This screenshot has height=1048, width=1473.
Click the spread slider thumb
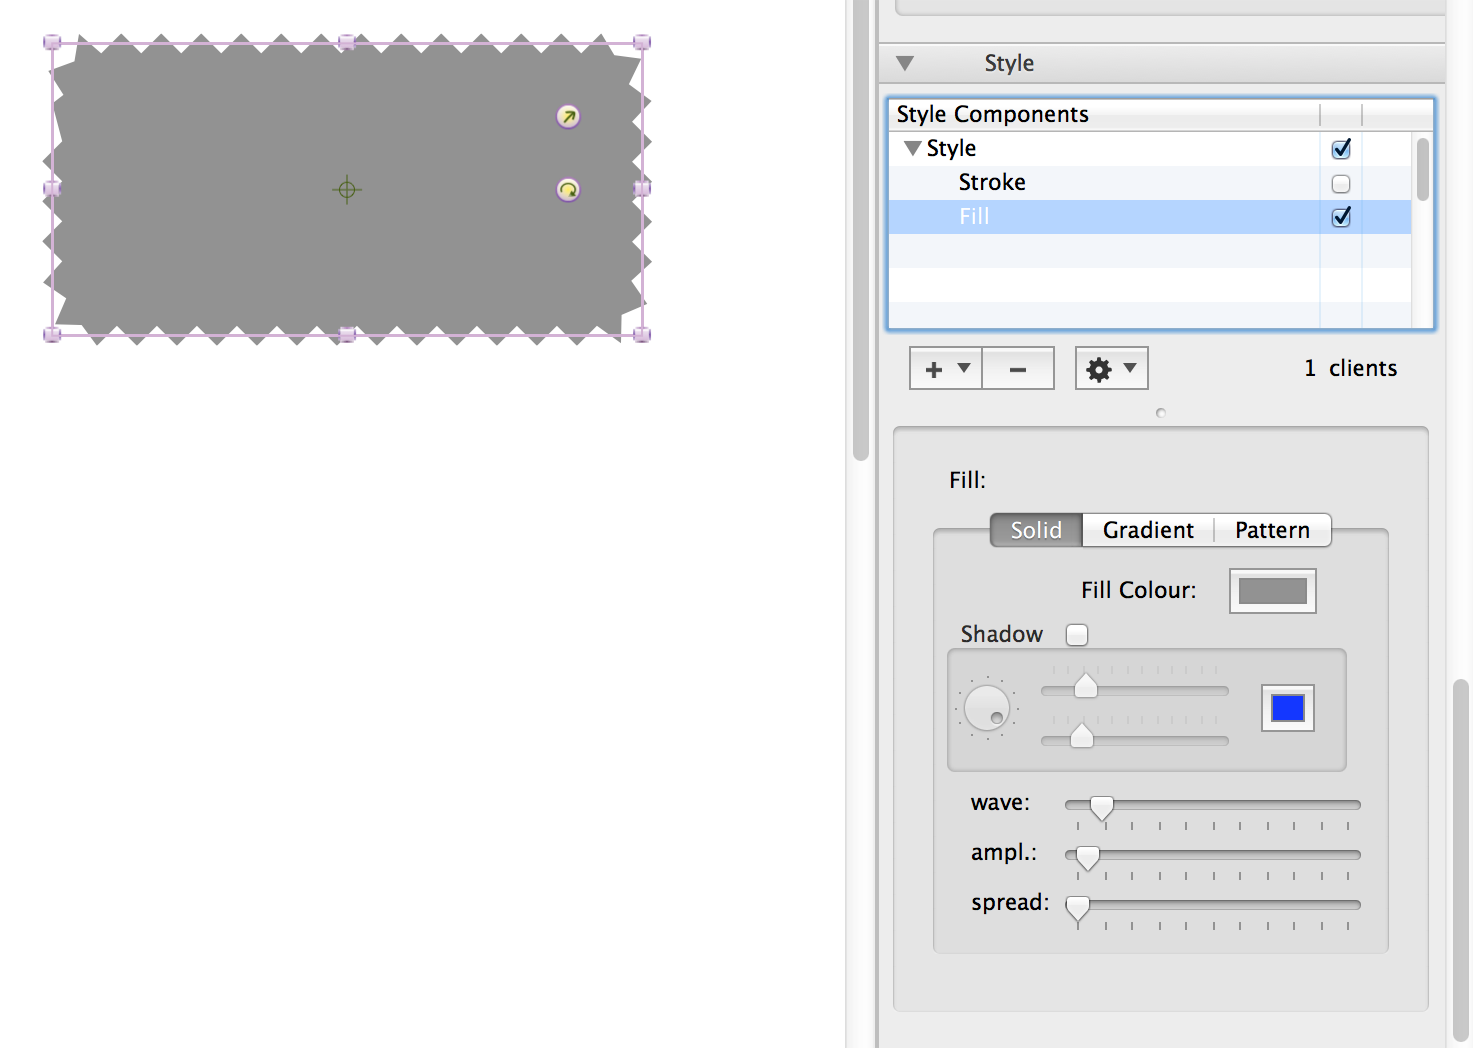[x=1077, y=908]
